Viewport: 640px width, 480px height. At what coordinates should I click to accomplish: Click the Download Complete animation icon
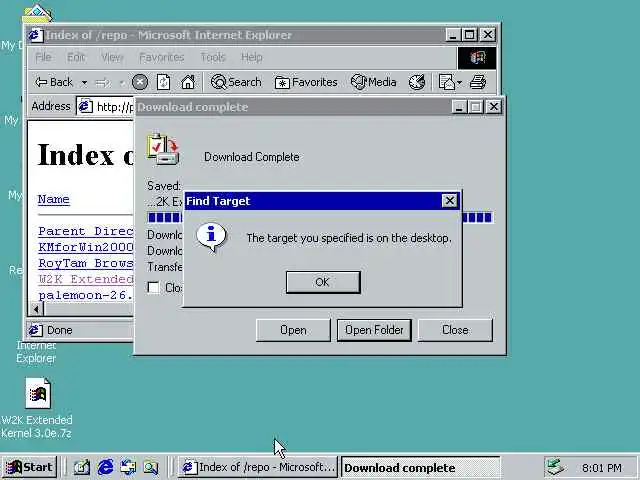(163, 149)
